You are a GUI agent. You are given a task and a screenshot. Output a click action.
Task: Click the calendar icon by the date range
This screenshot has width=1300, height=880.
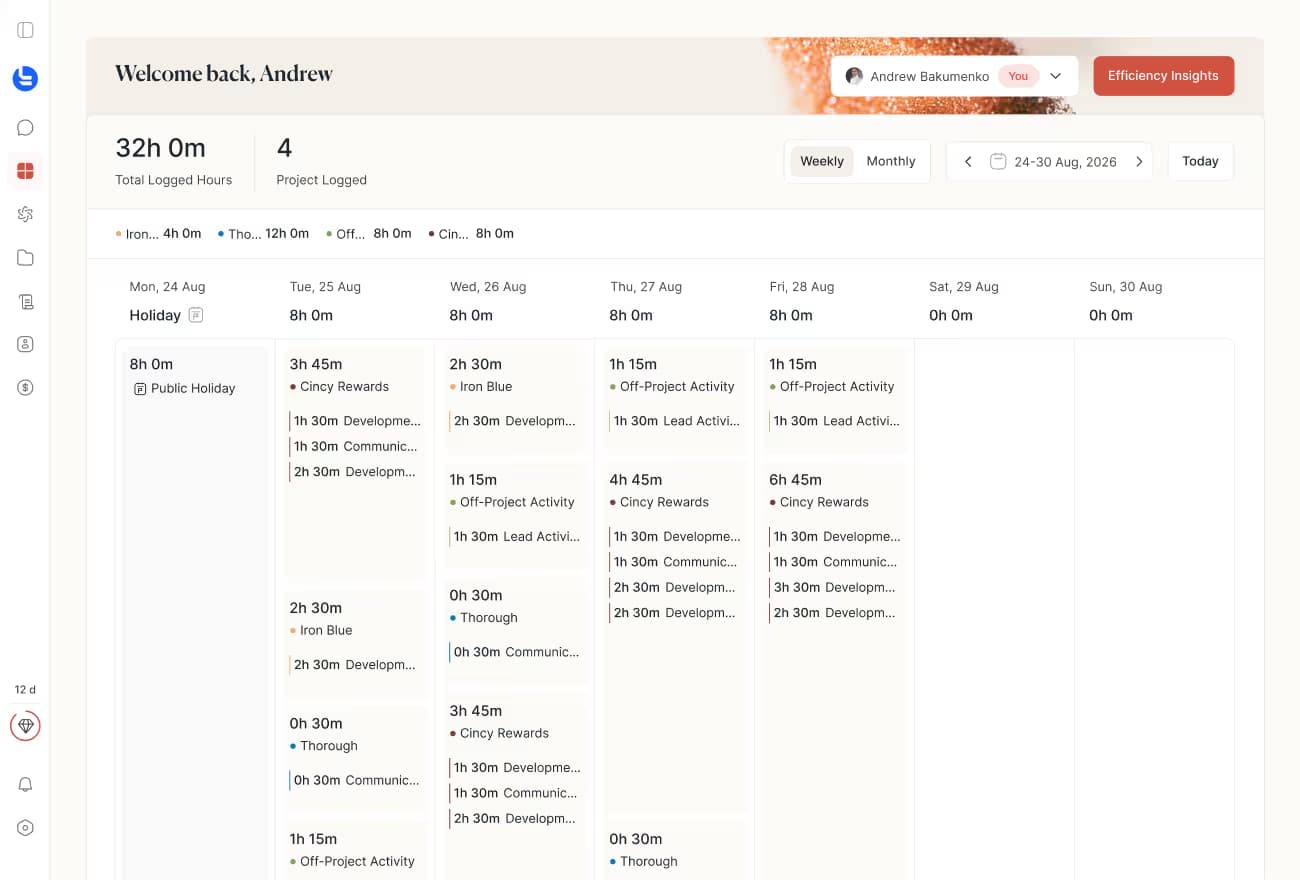997,161
